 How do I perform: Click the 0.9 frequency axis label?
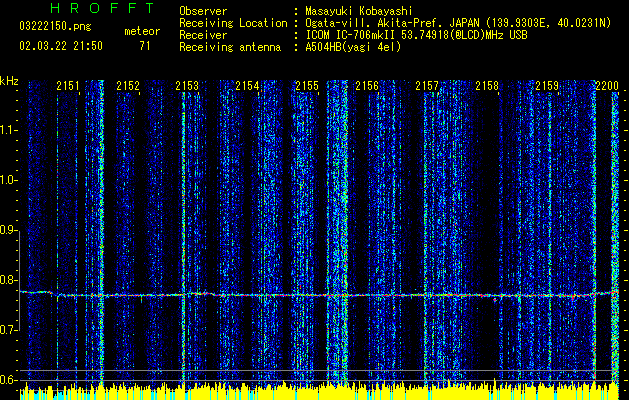coord(8,230)
